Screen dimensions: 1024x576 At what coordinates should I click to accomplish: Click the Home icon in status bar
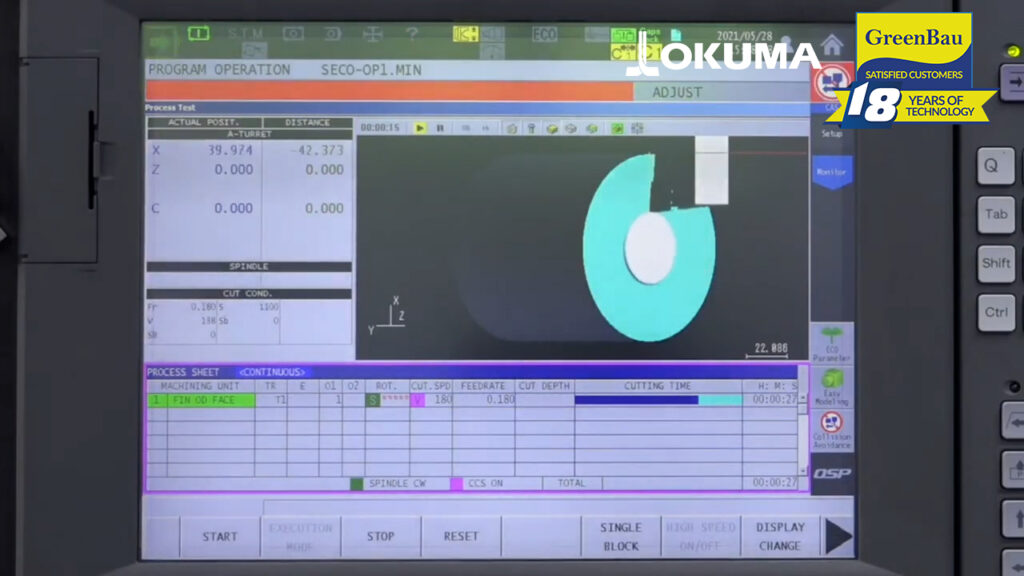coord(834,44)
